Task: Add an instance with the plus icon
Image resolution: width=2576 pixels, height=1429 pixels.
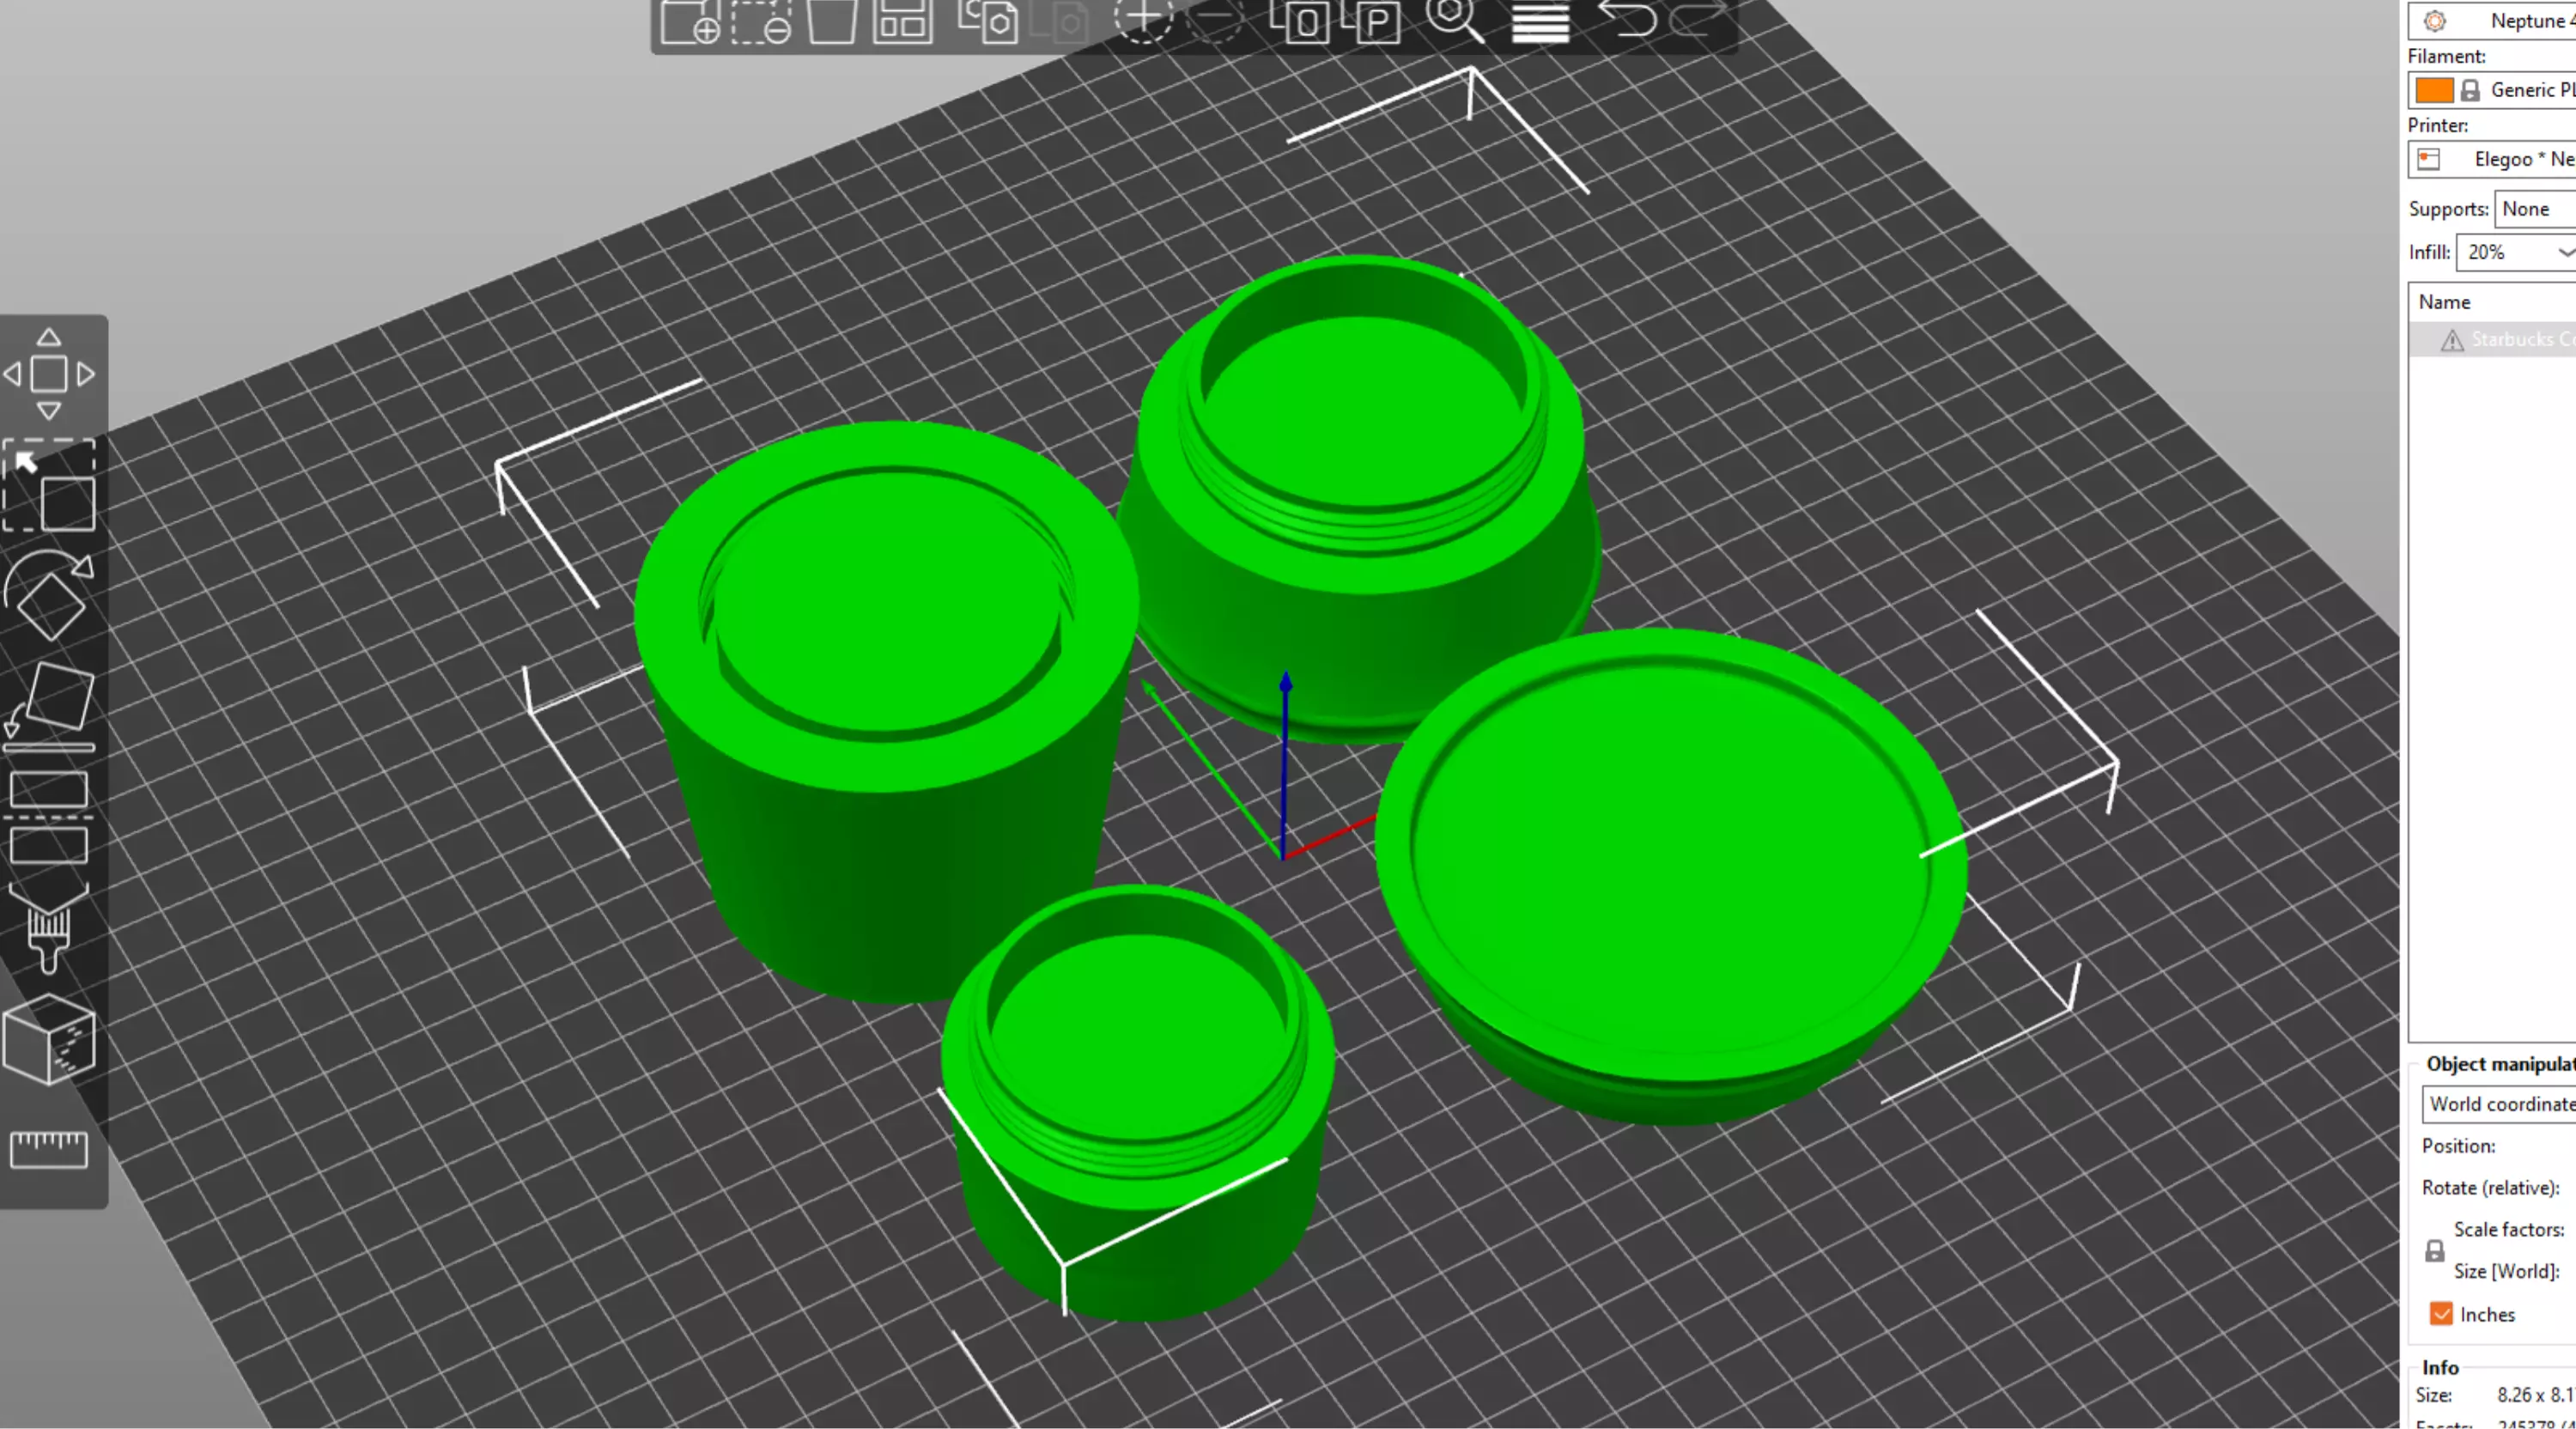Action: tap(1143, 20)
